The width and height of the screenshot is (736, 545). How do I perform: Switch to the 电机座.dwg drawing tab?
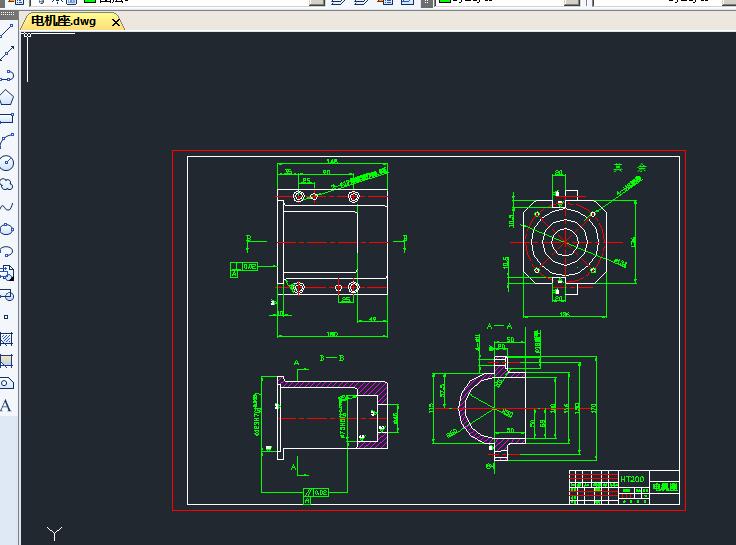63,21
